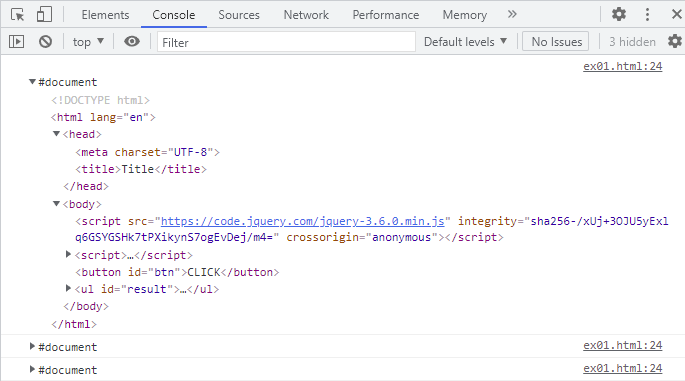The width and height of the screenshot is (685, 381).
Task: Create a live expression with eye icon
Action: pos(131,42)
